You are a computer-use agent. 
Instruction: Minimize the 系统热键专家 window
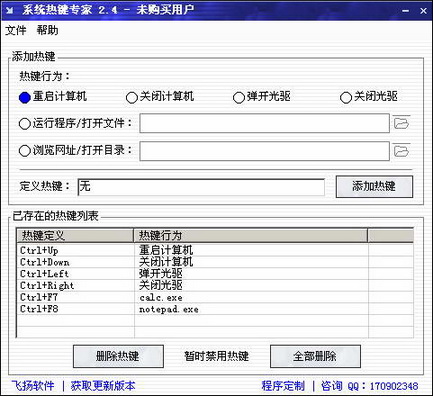coord(406,11)
